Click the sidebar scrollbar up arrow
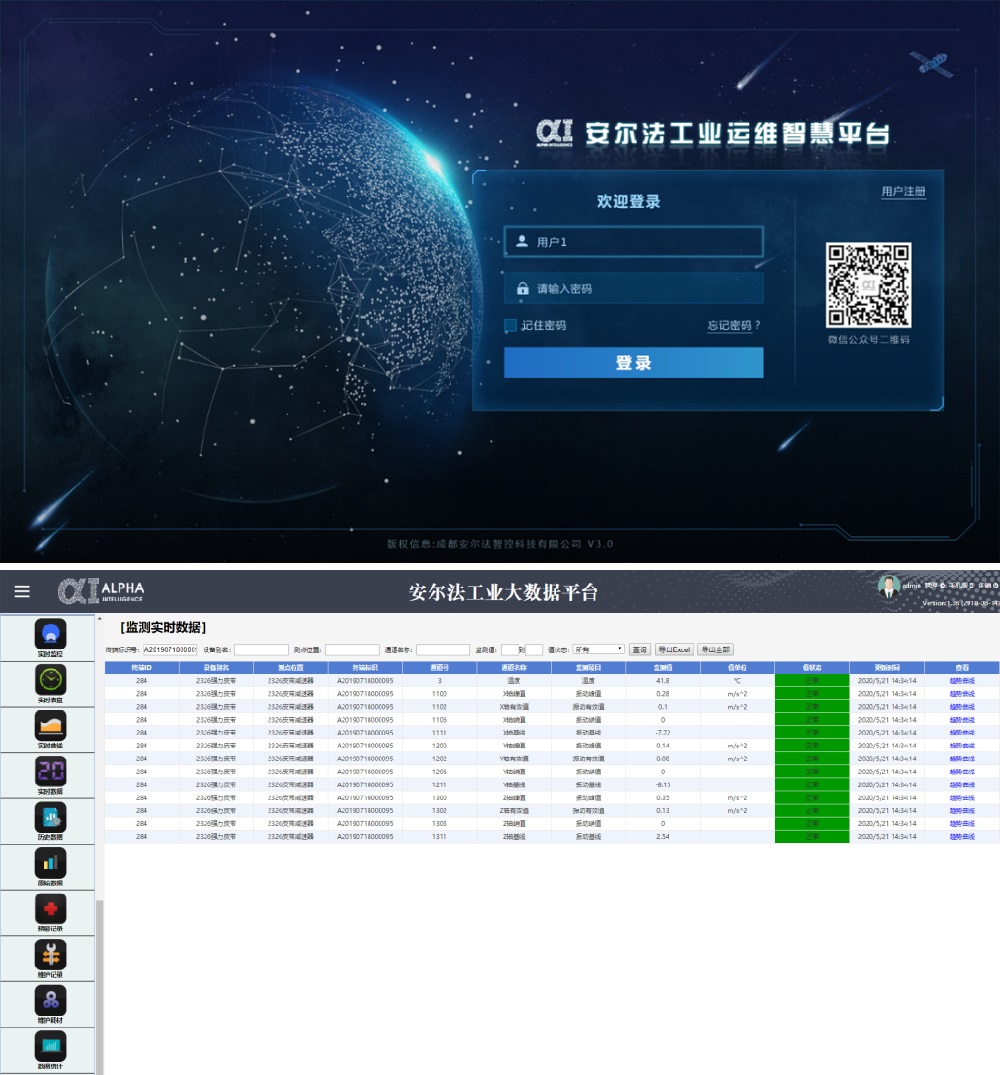Viewport: 1000px width, 1075px height. 99,618
